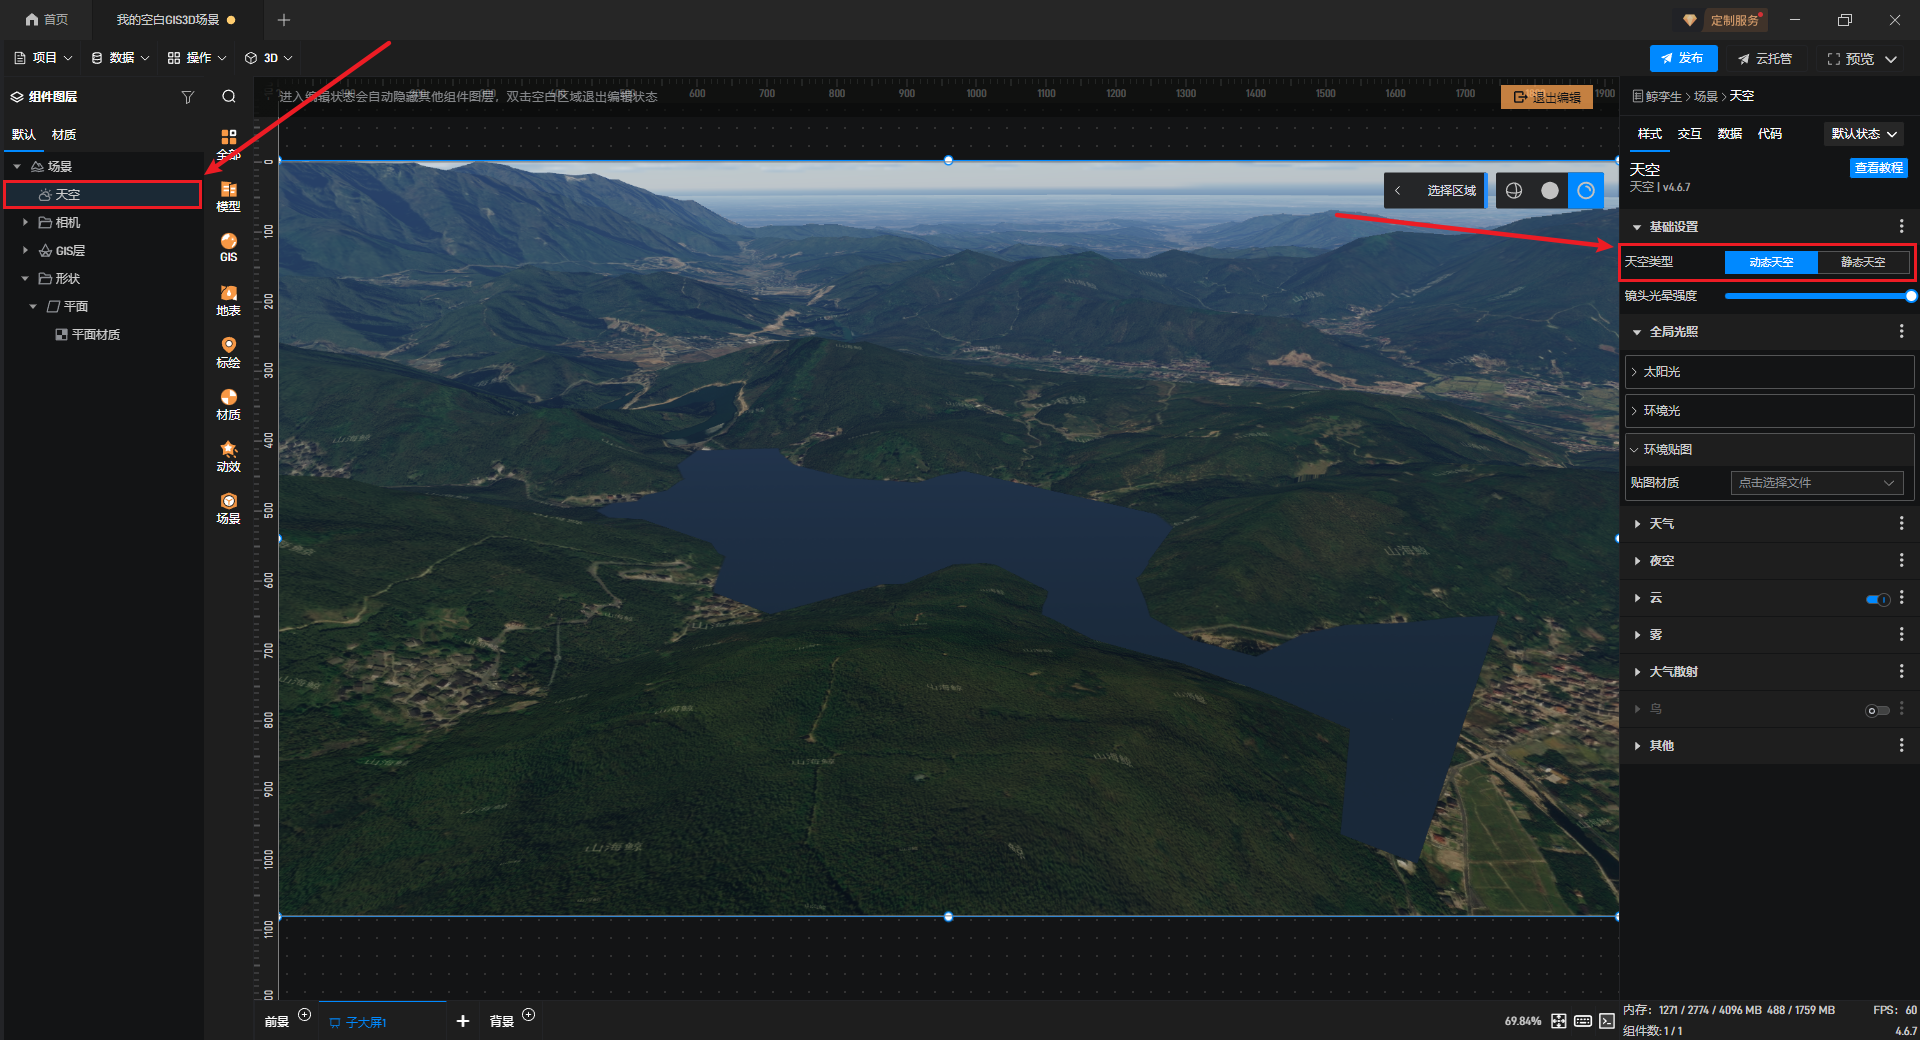Viewport: 1920px width, 1040px height.
Task: Open the 模型 component category
Action: [x=228, y=196]
